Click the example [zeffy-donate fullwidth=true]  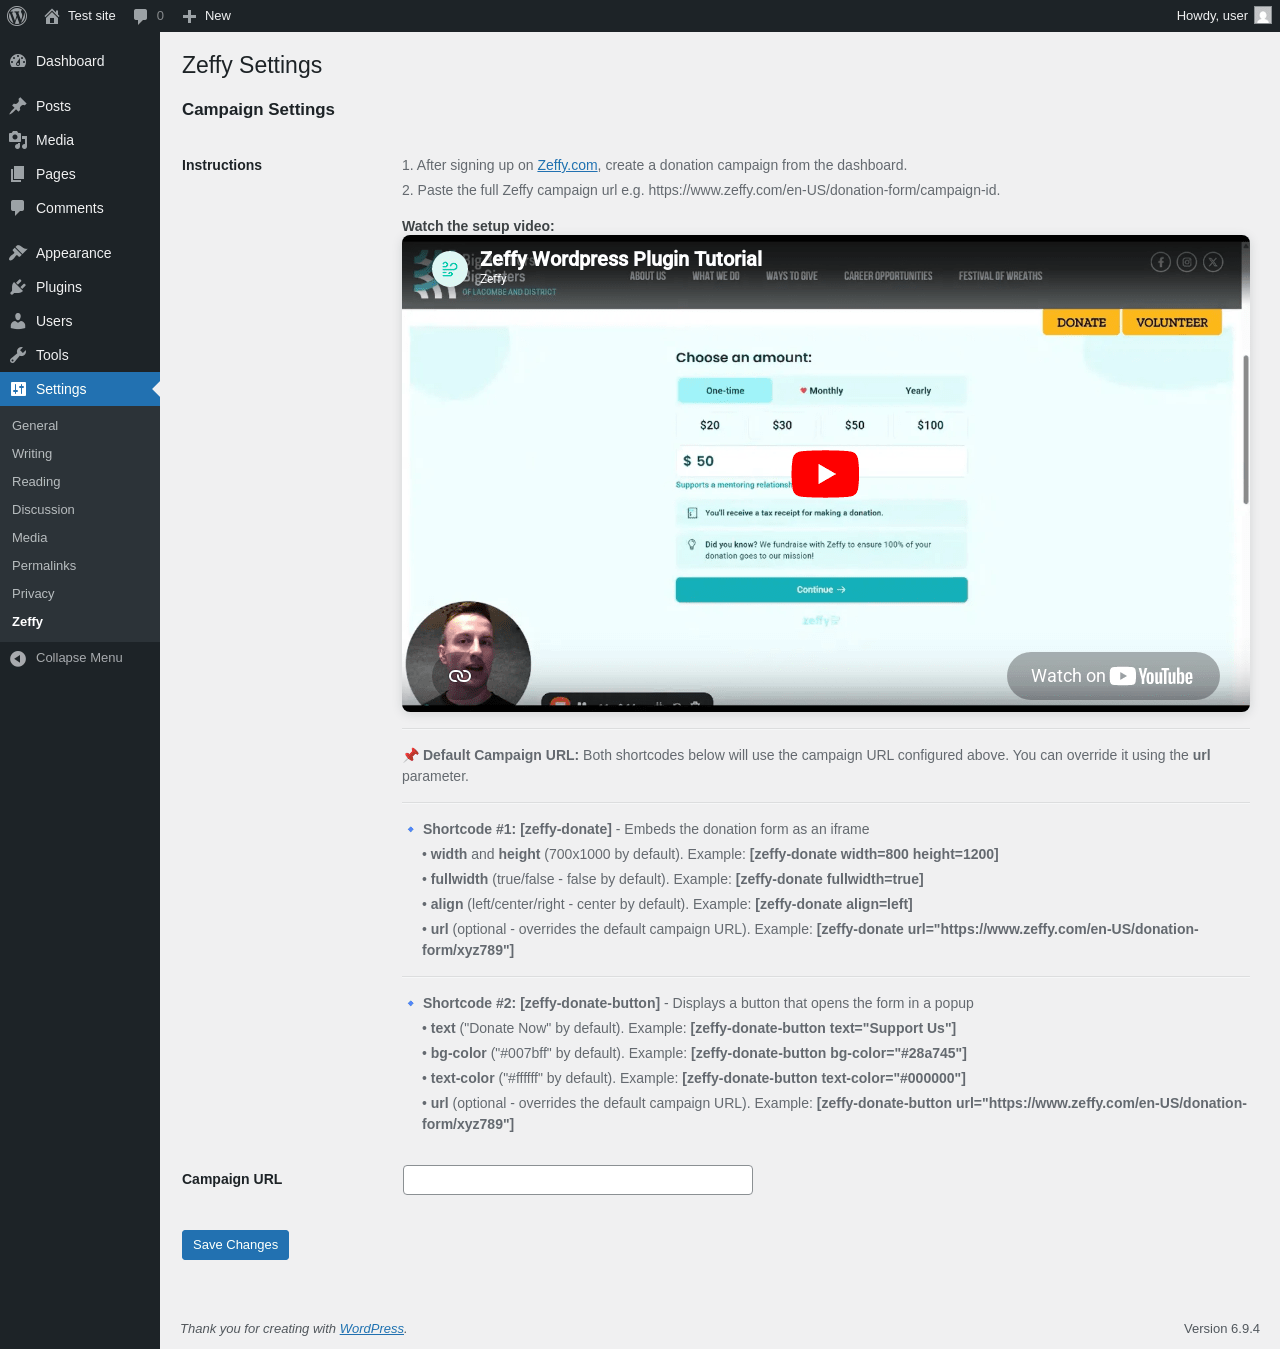830,879
